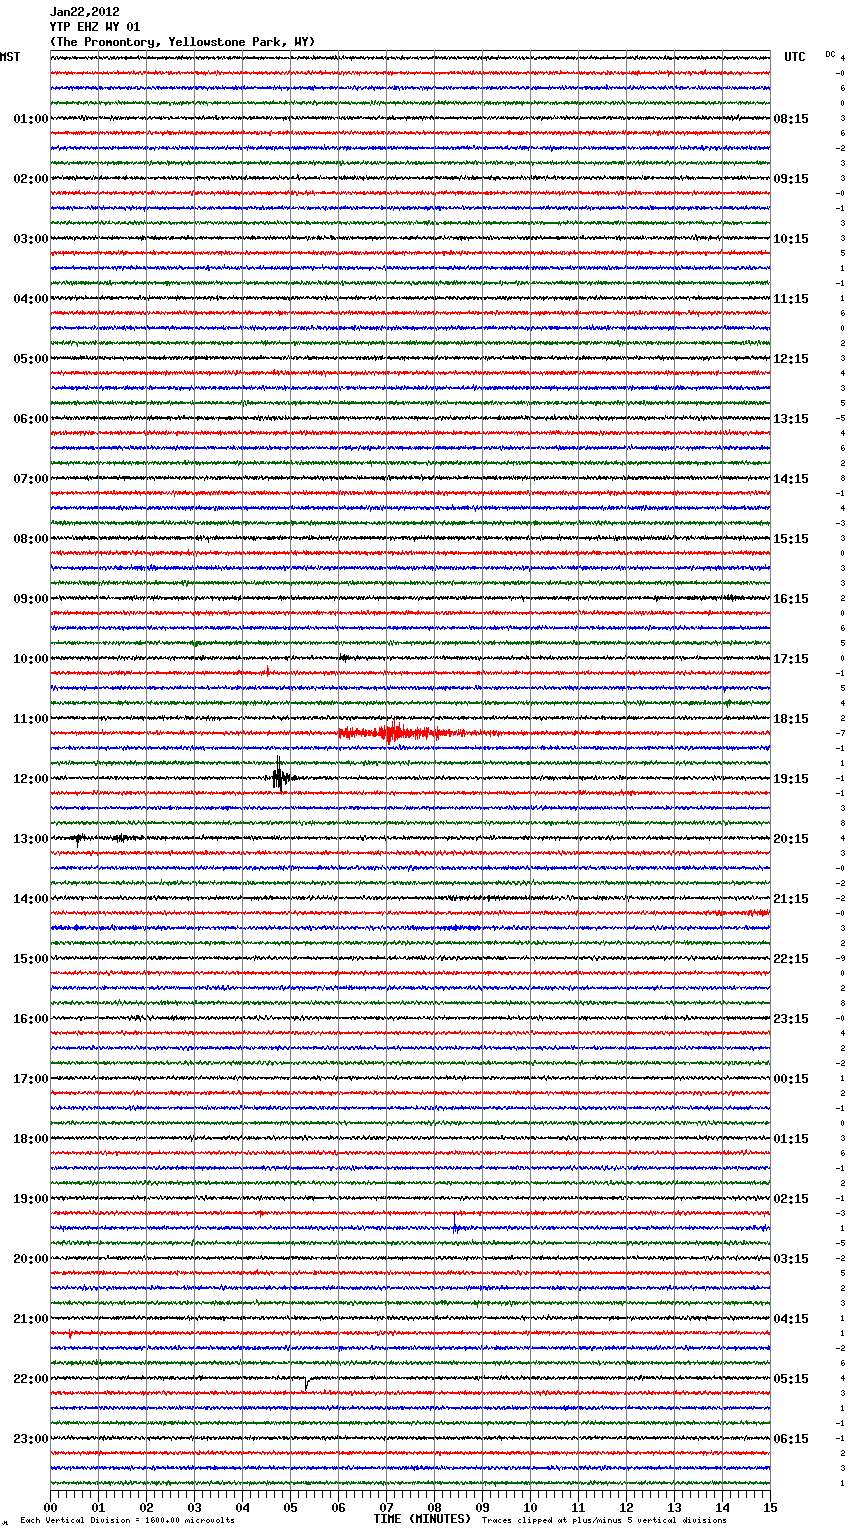The image size is (850, 1534).
Task: Click the small black event starting the 13:00 trace
Action: click(x=78, y=840)
